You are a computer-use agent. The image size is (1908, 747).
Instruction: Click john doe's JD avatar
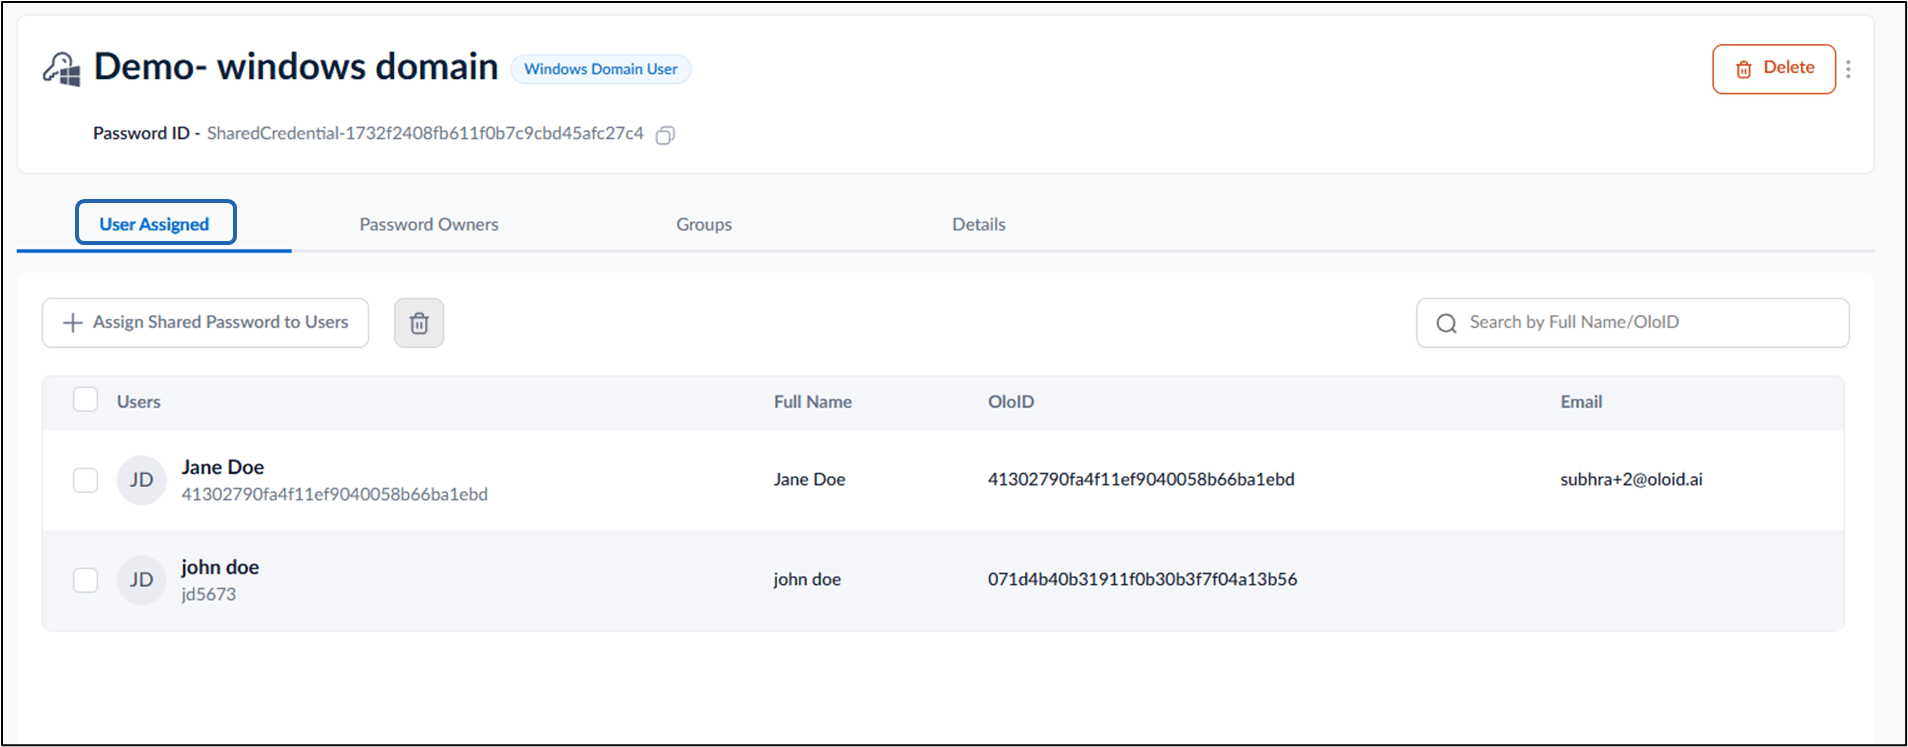point(141,580)
